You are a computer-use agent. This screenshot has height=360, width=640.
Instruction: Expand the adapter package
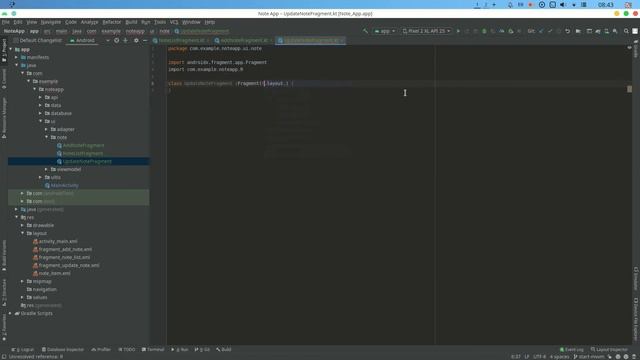[47, 129]
